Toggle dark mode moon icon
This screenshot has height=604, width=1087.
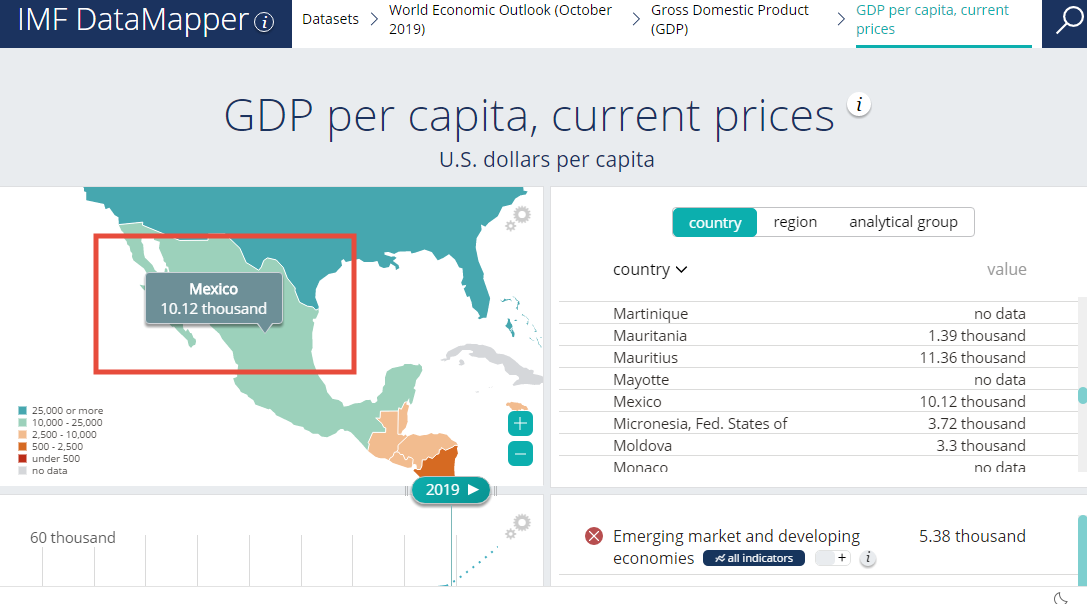pos(1061,598)
